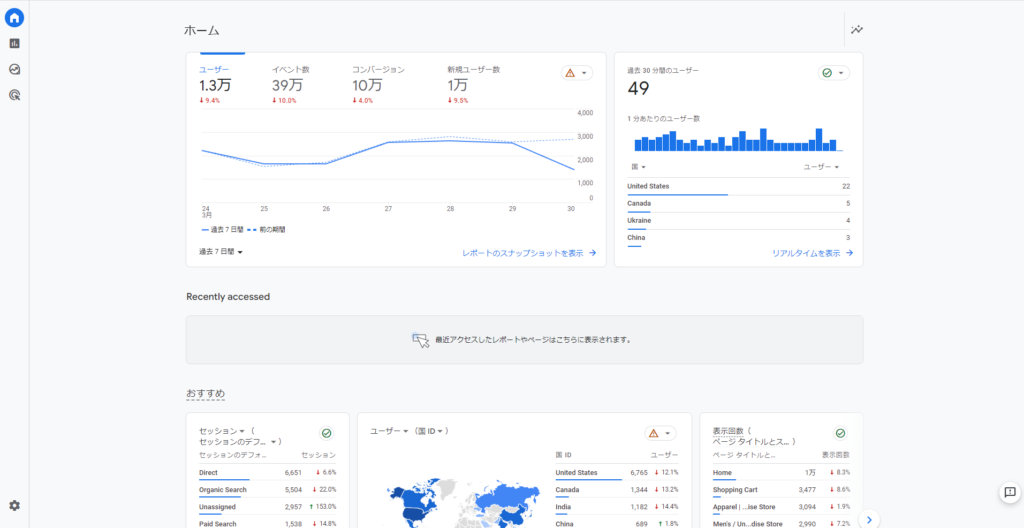
Task: Open the Home icon in sidebar
Action: click(14, 17)
